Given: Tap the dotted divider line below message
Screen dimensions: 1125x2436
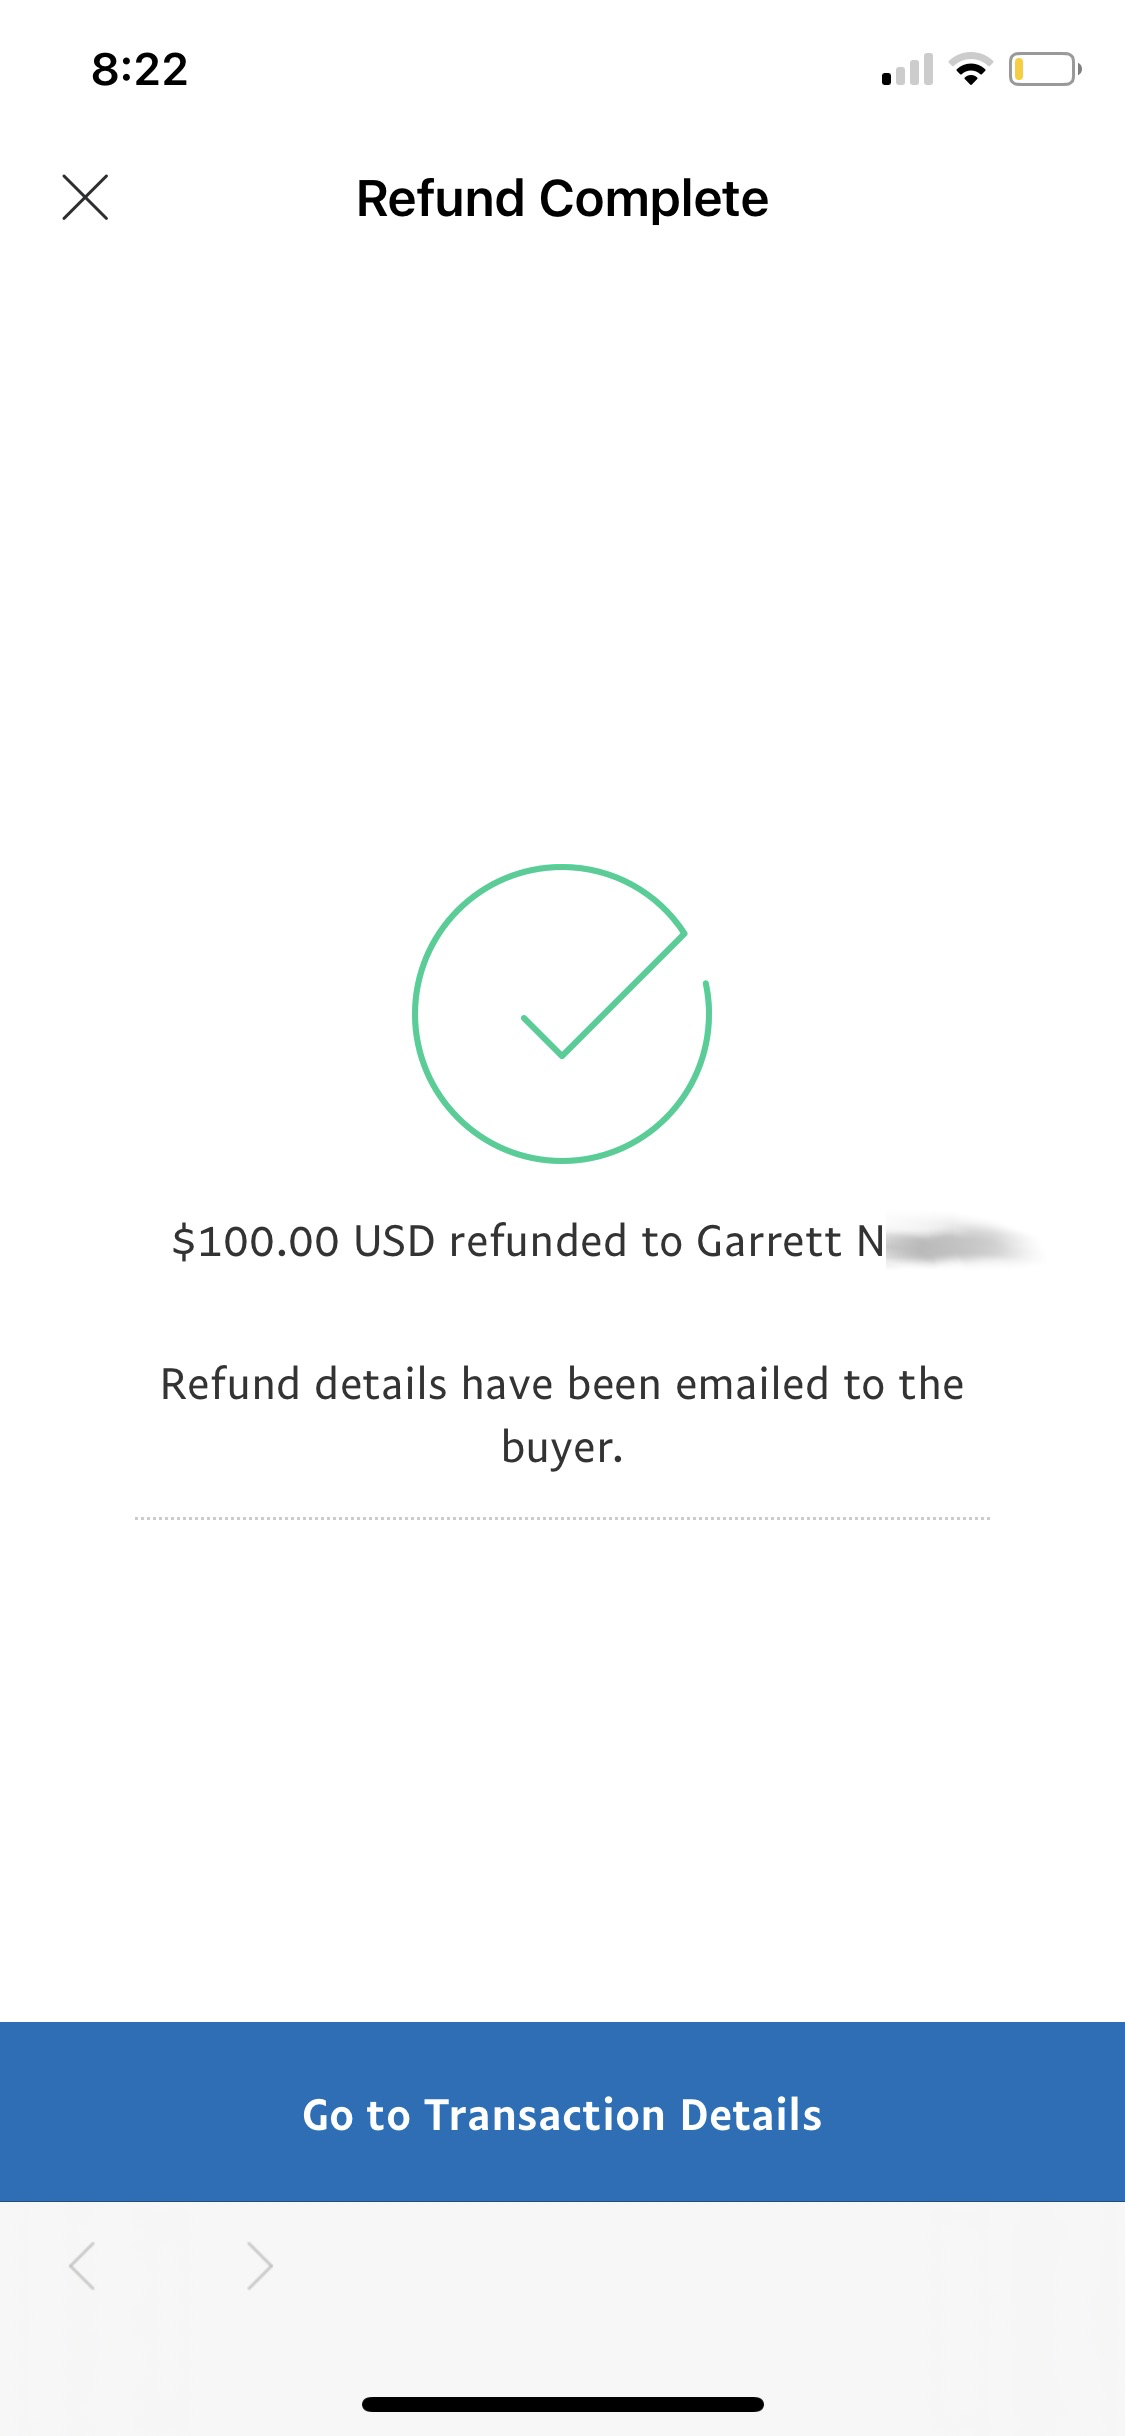Looking at the screenshot, I should point(562,1518).
